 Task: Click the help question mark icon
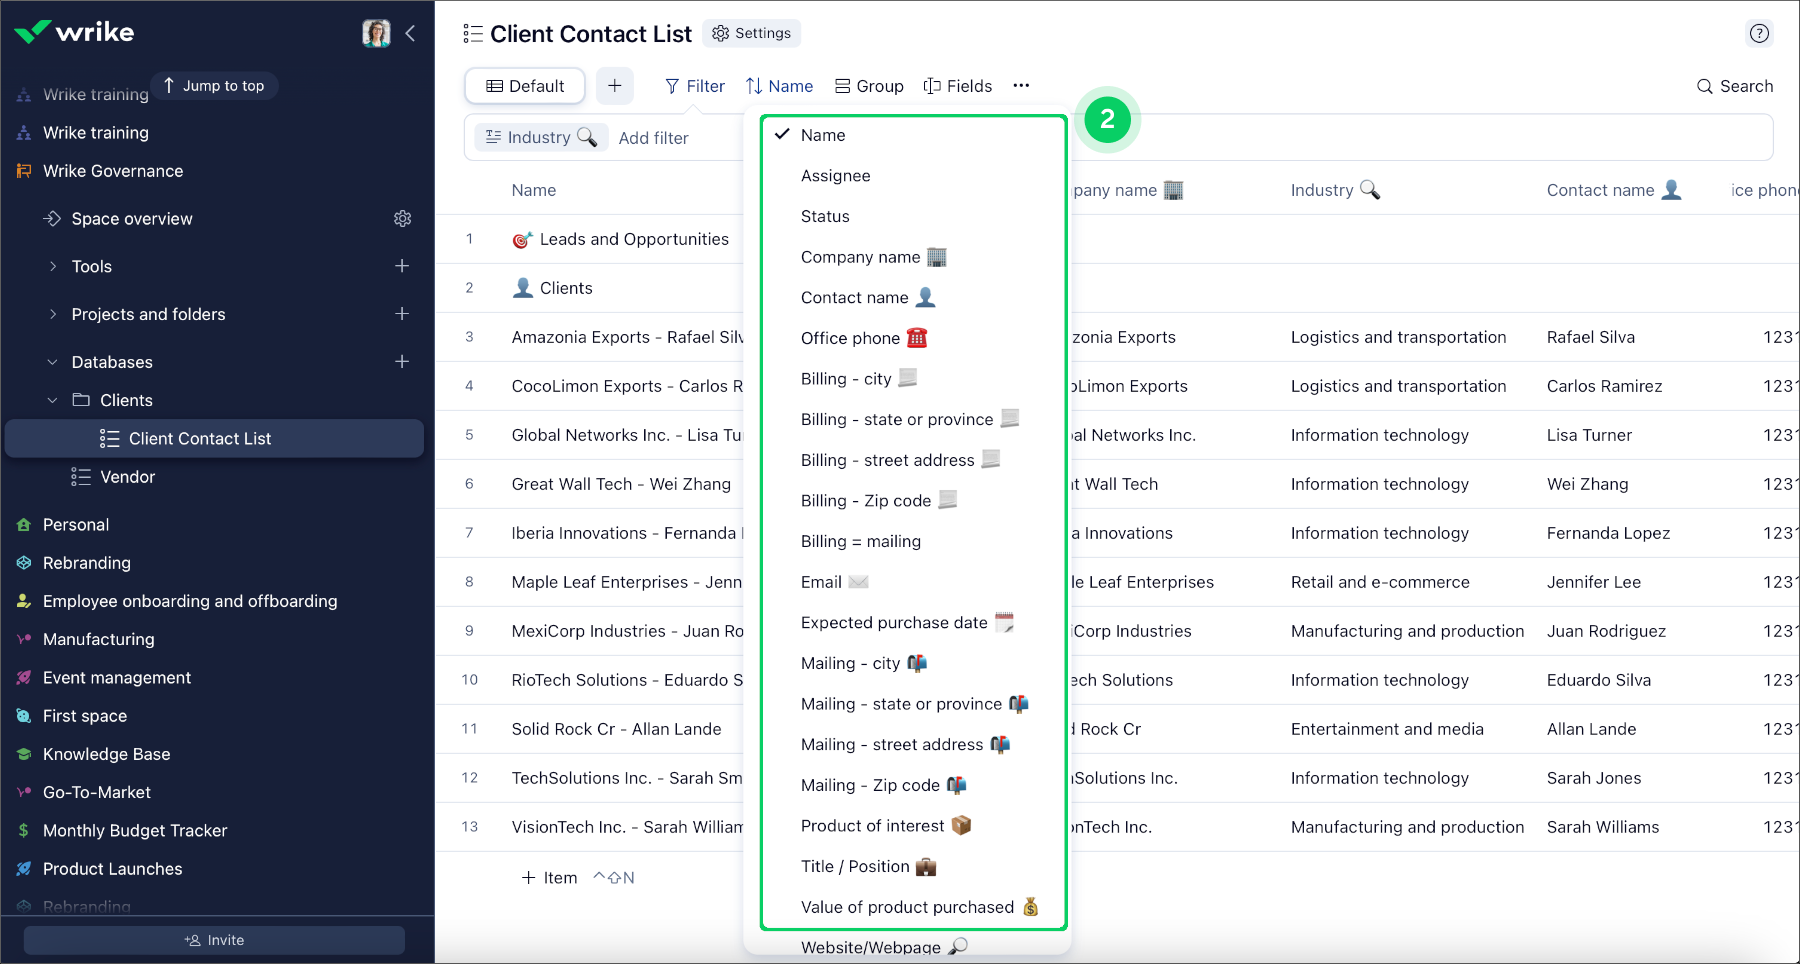click(x=1759, y=33)
